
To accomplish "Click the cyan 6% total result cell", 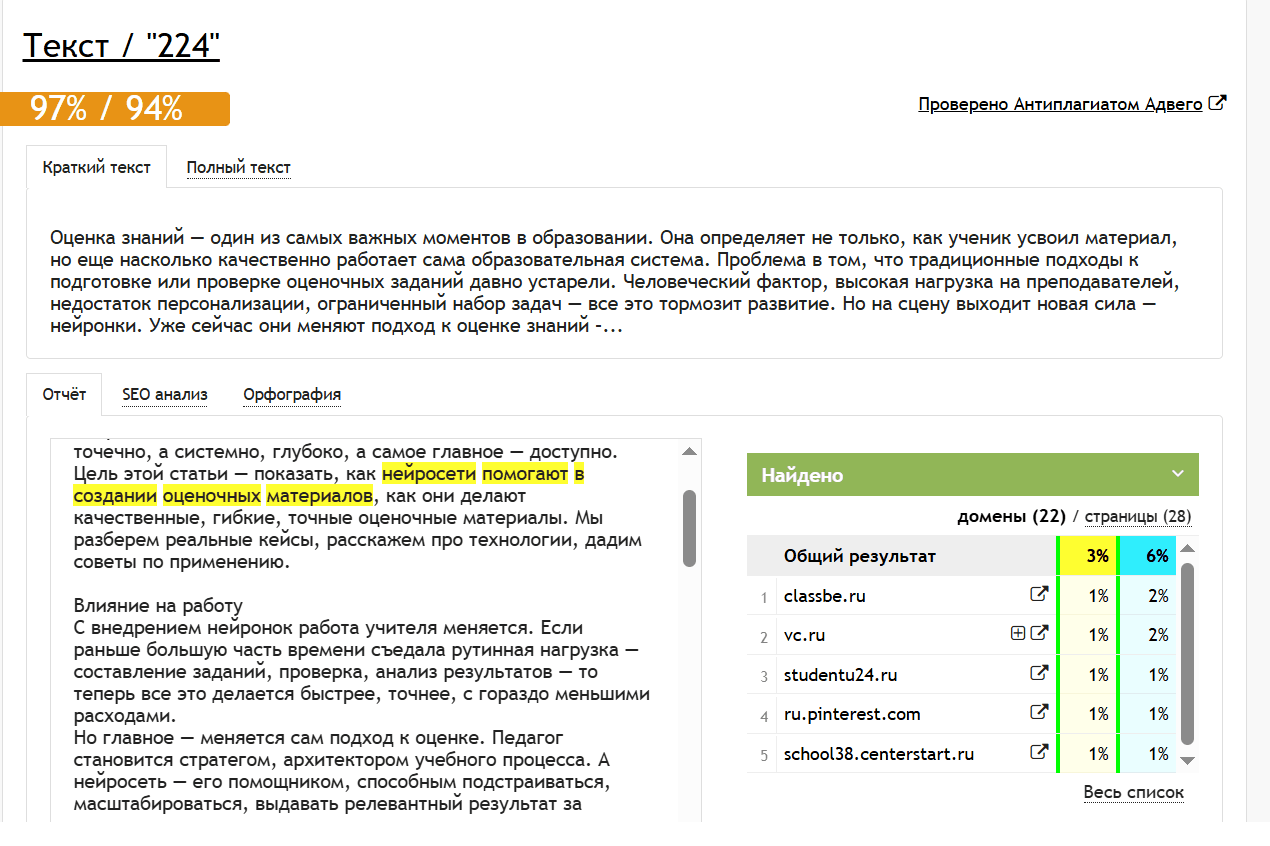I will [x=1148, y=556].
